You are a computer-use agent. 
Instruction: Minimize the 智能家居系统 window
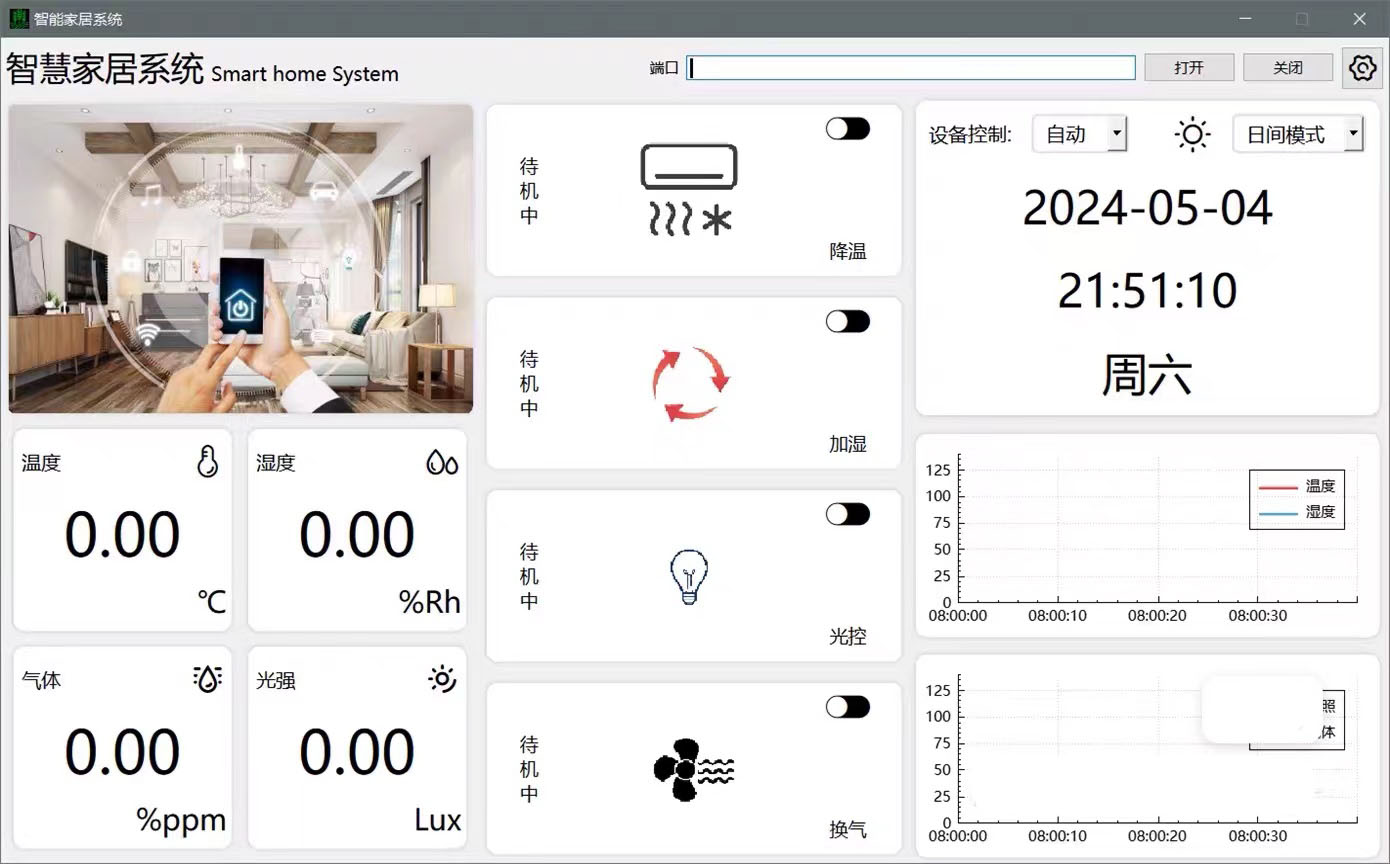[x=1246, y=18]
